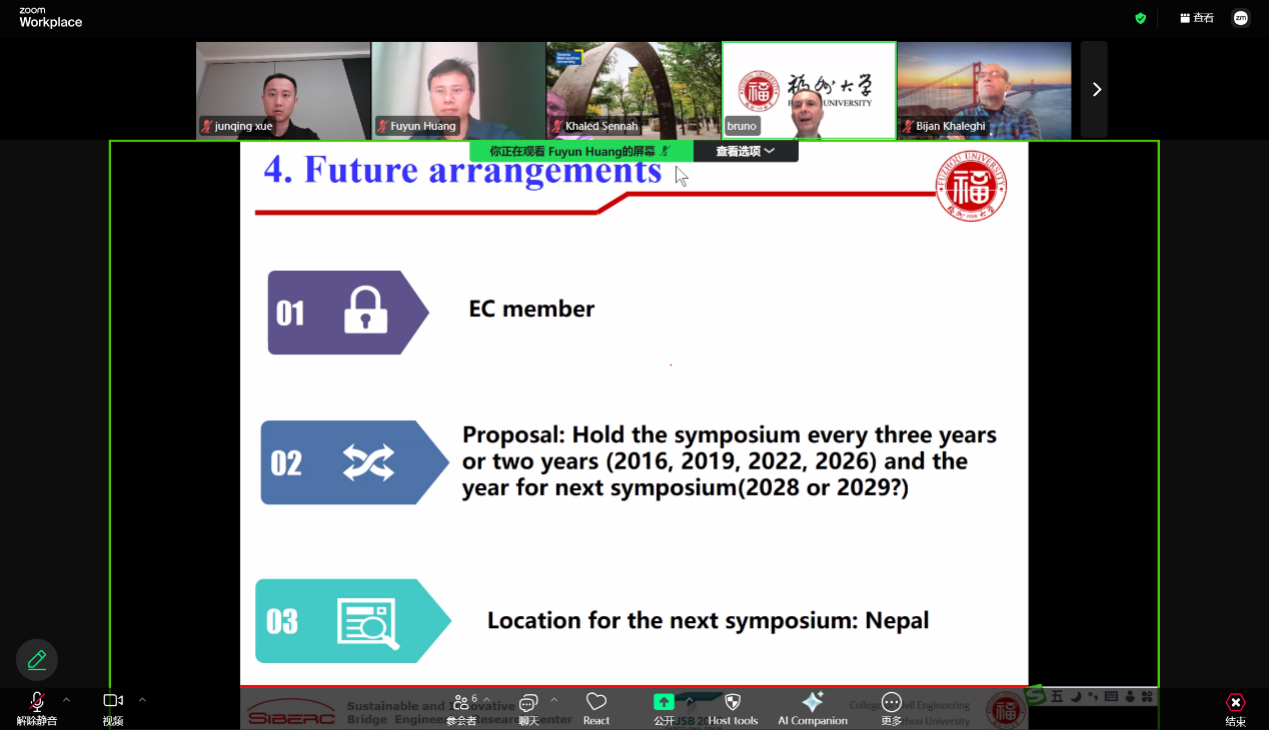The image size is (1269, 730).
Task: Open AI Companion sparkle icon
Action: click(x=812, y=708)
